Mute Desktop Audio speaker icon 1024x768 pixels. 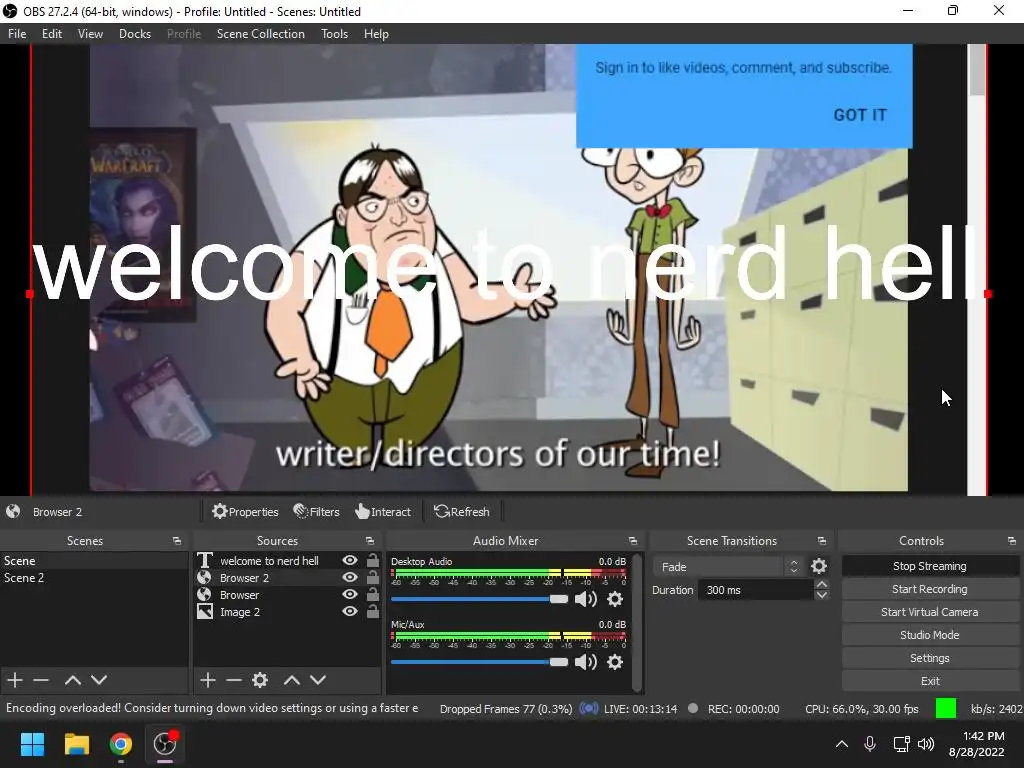(x=586, y=600)
